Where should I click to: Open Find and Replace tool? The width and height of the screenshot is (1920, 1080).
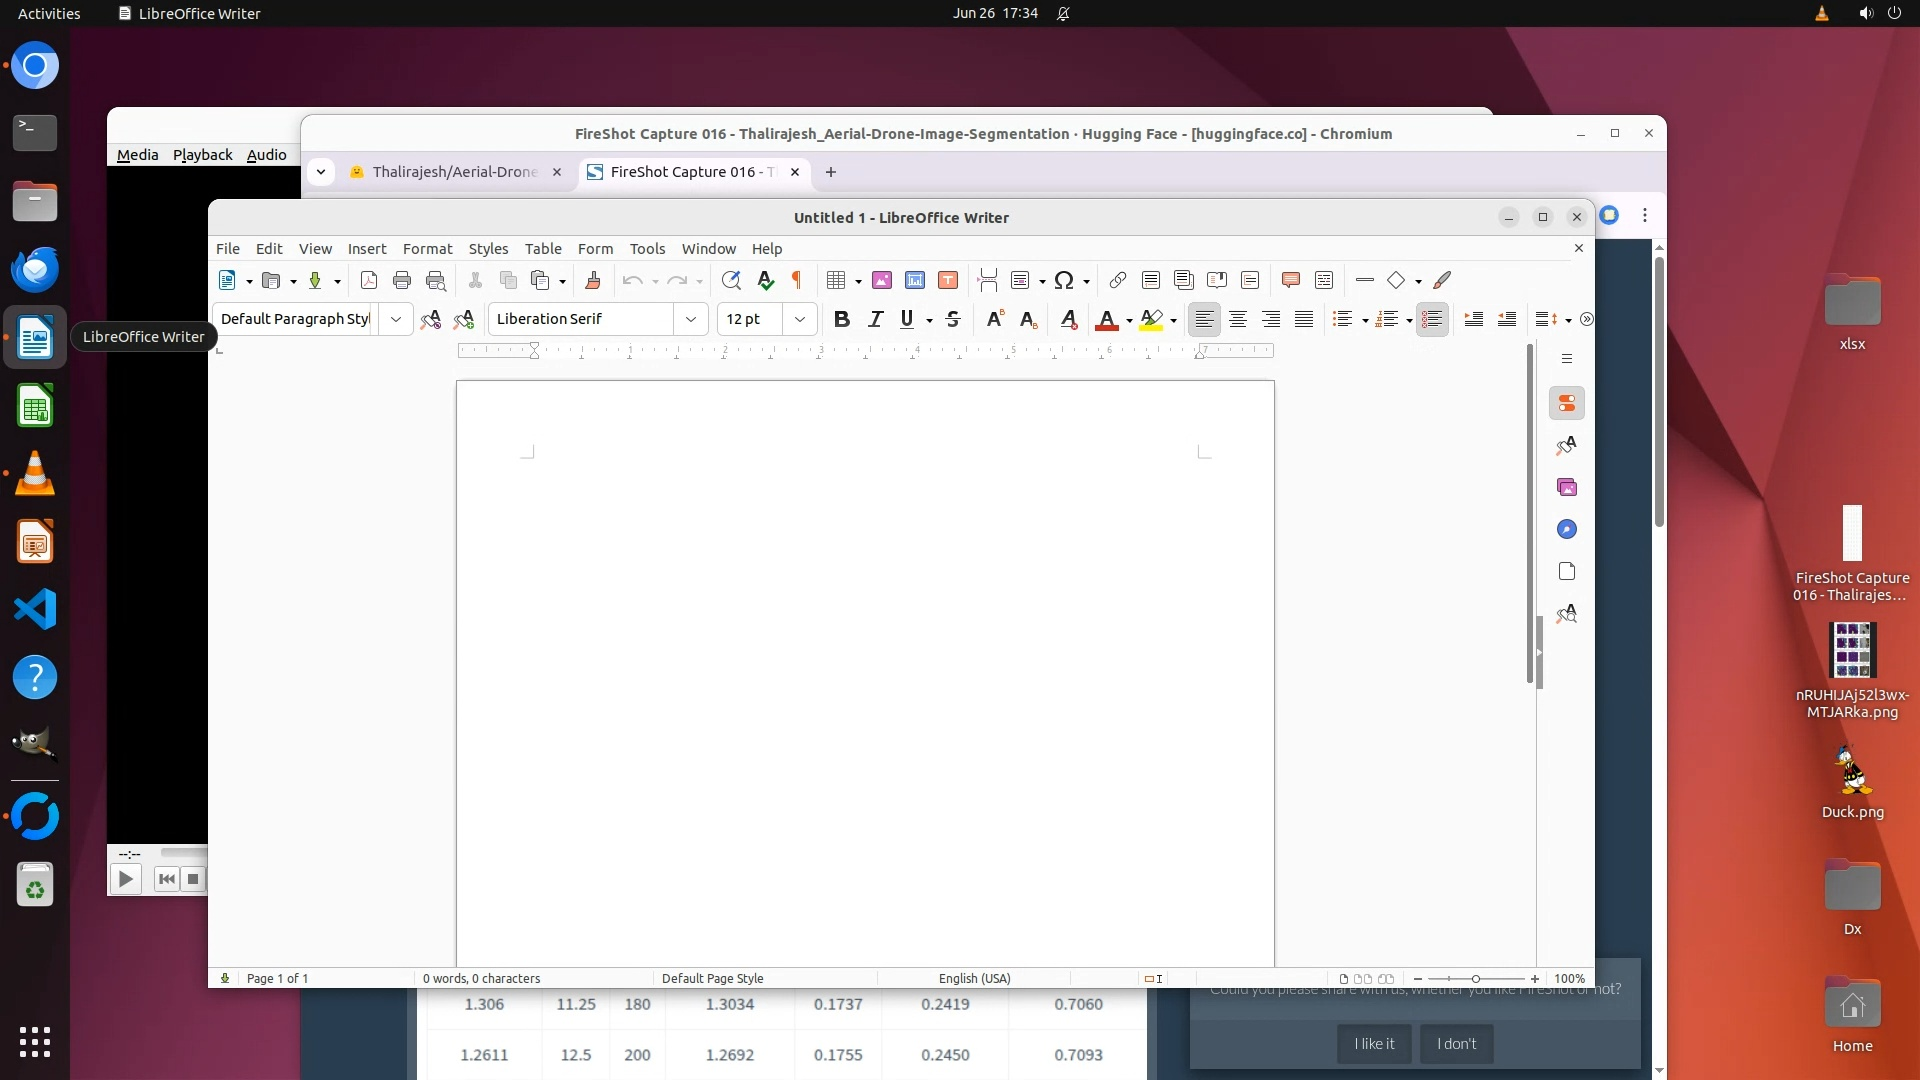point(731,280)
